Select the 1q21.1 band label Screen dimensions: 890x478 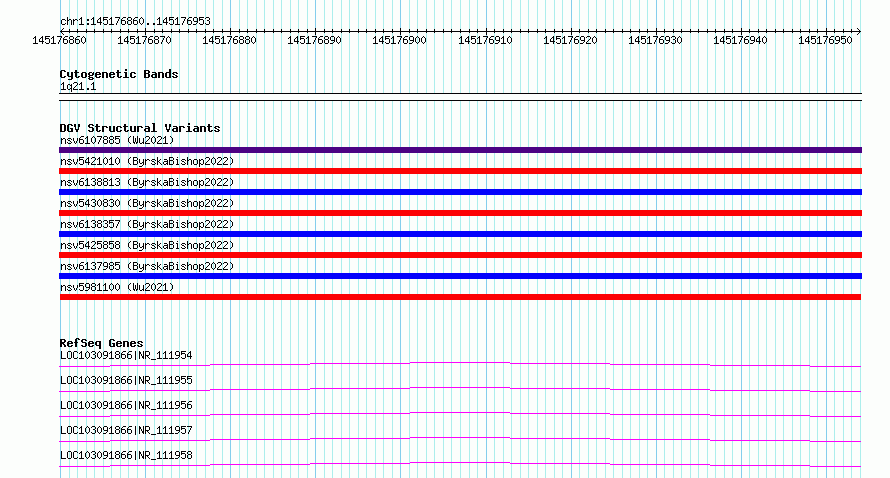78,86
